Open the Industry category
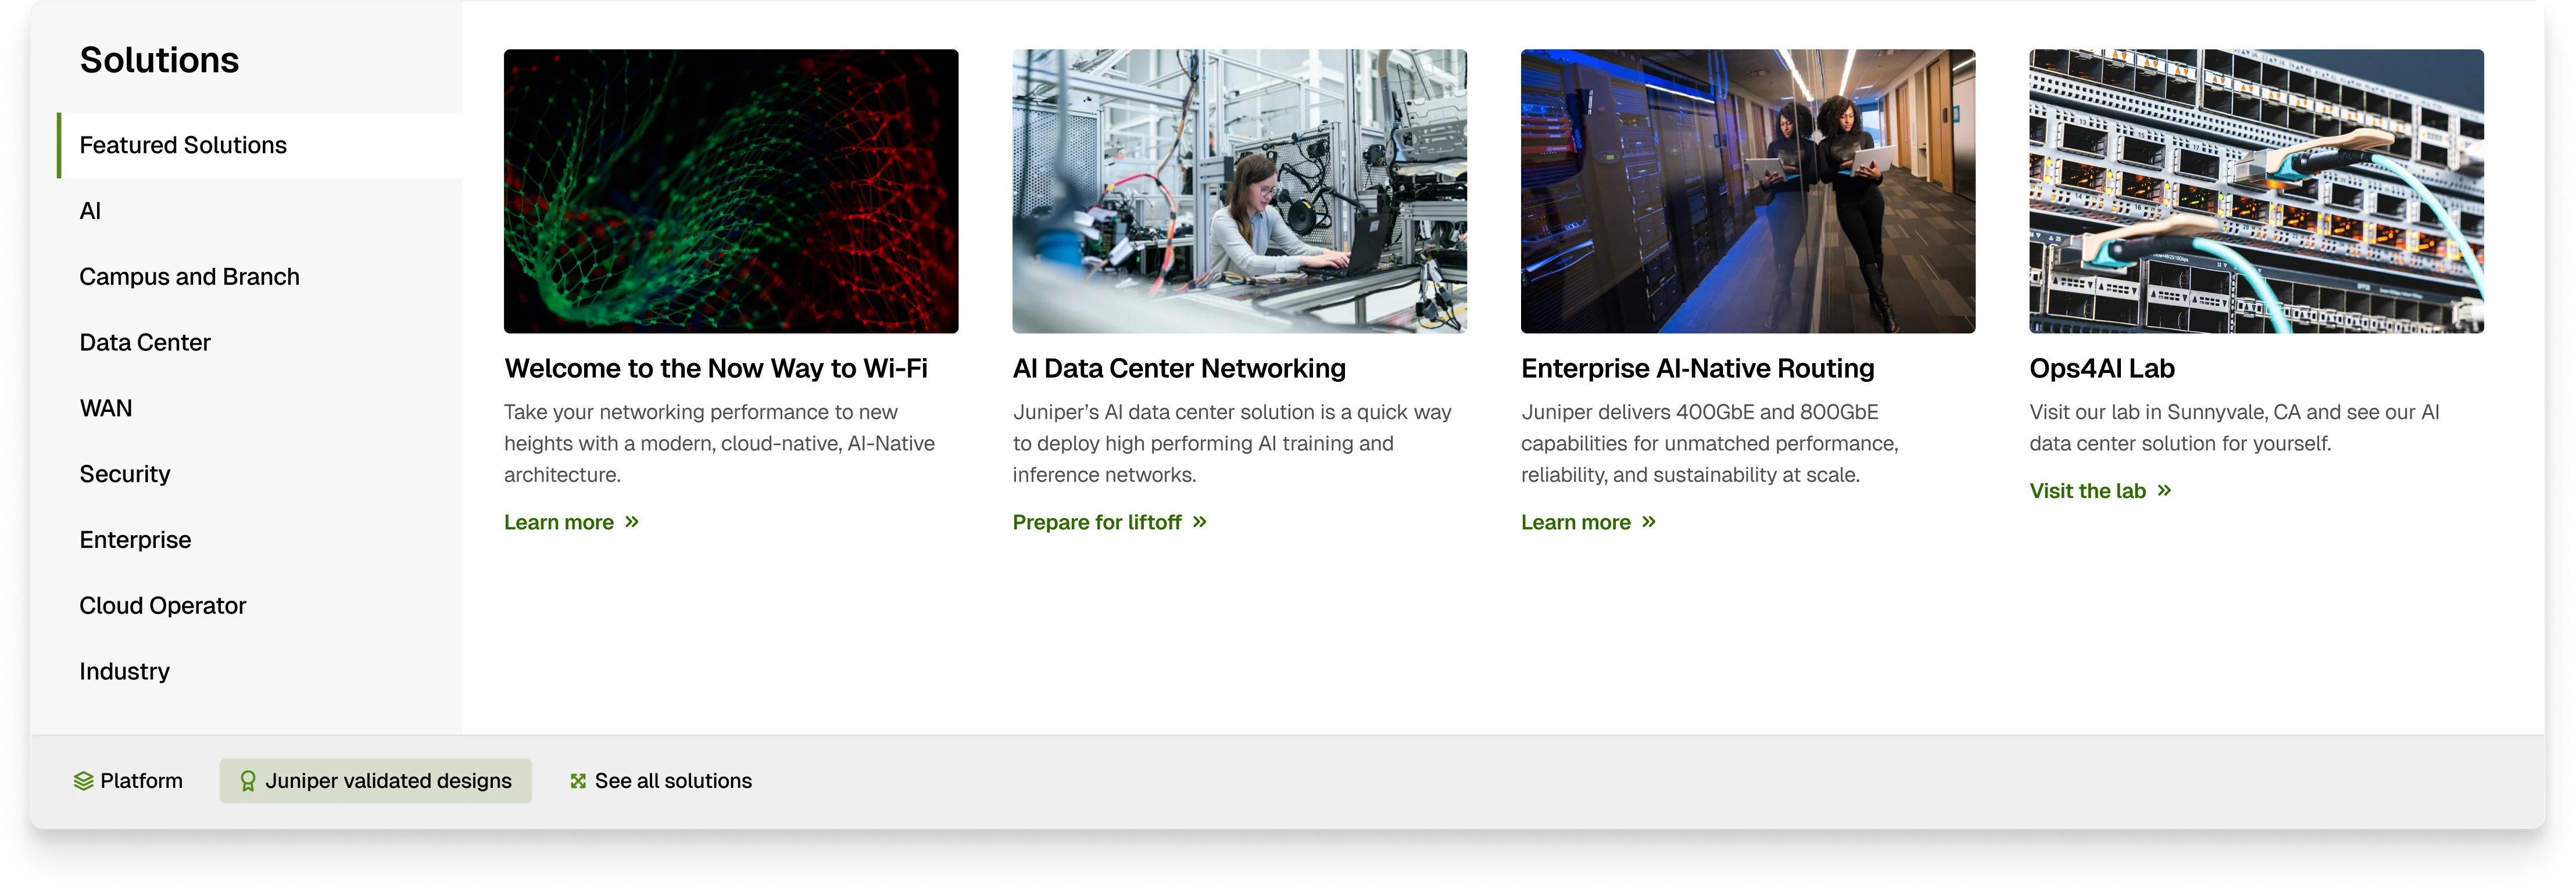Screen dimensions: 2576x889 point(124,672)
